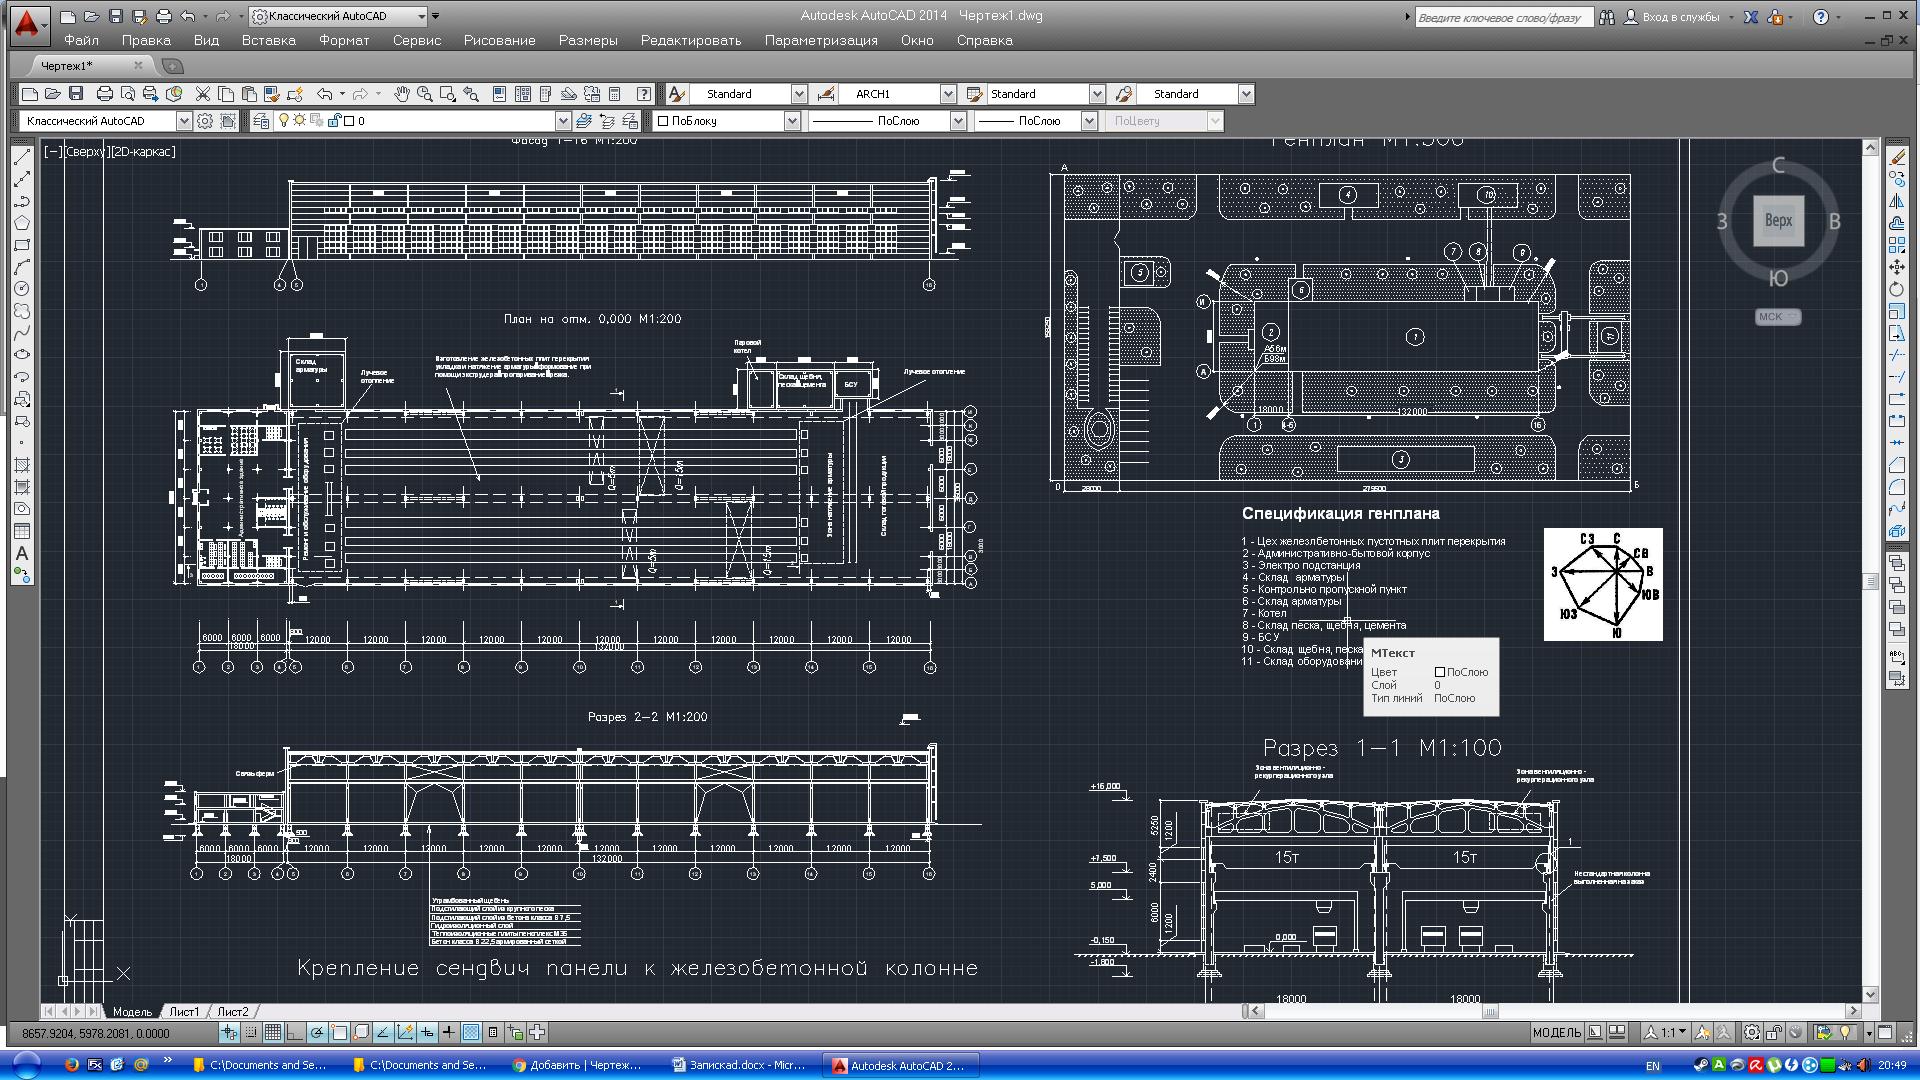Select the Move tool in the Modify toolbar
The width and height of the screenshot is (1920, 1080).
[x=1896, y=267]
